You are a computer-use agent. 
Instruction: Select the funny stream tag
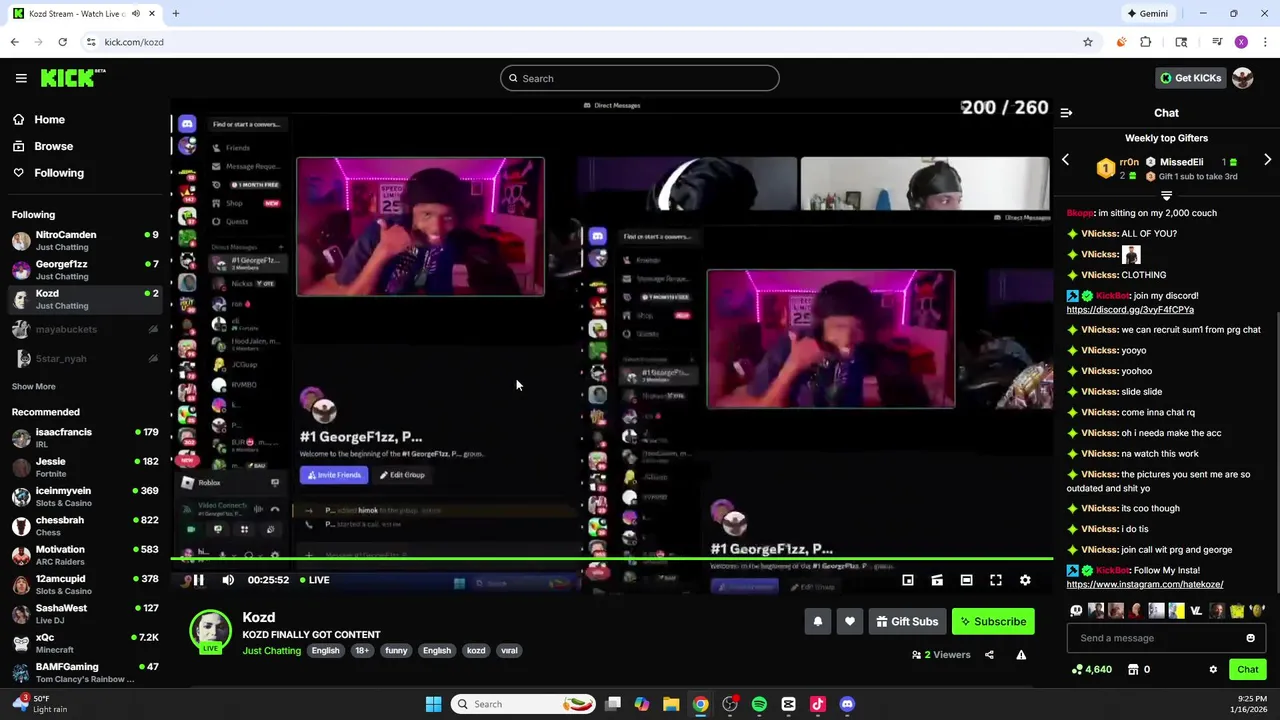pyautogui.click(x=396, y=651)
